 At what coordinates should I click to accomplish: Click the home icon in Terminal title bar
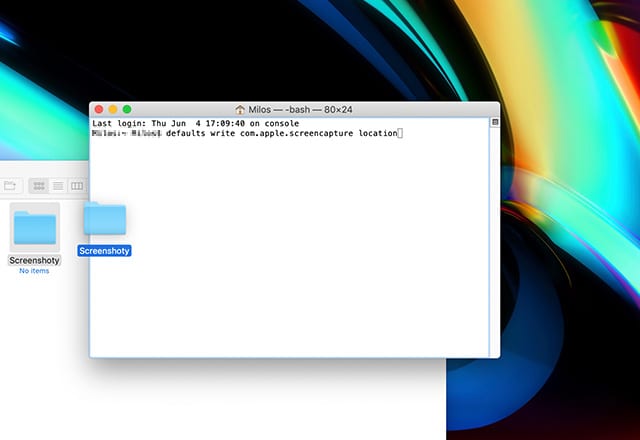(240, 109)
